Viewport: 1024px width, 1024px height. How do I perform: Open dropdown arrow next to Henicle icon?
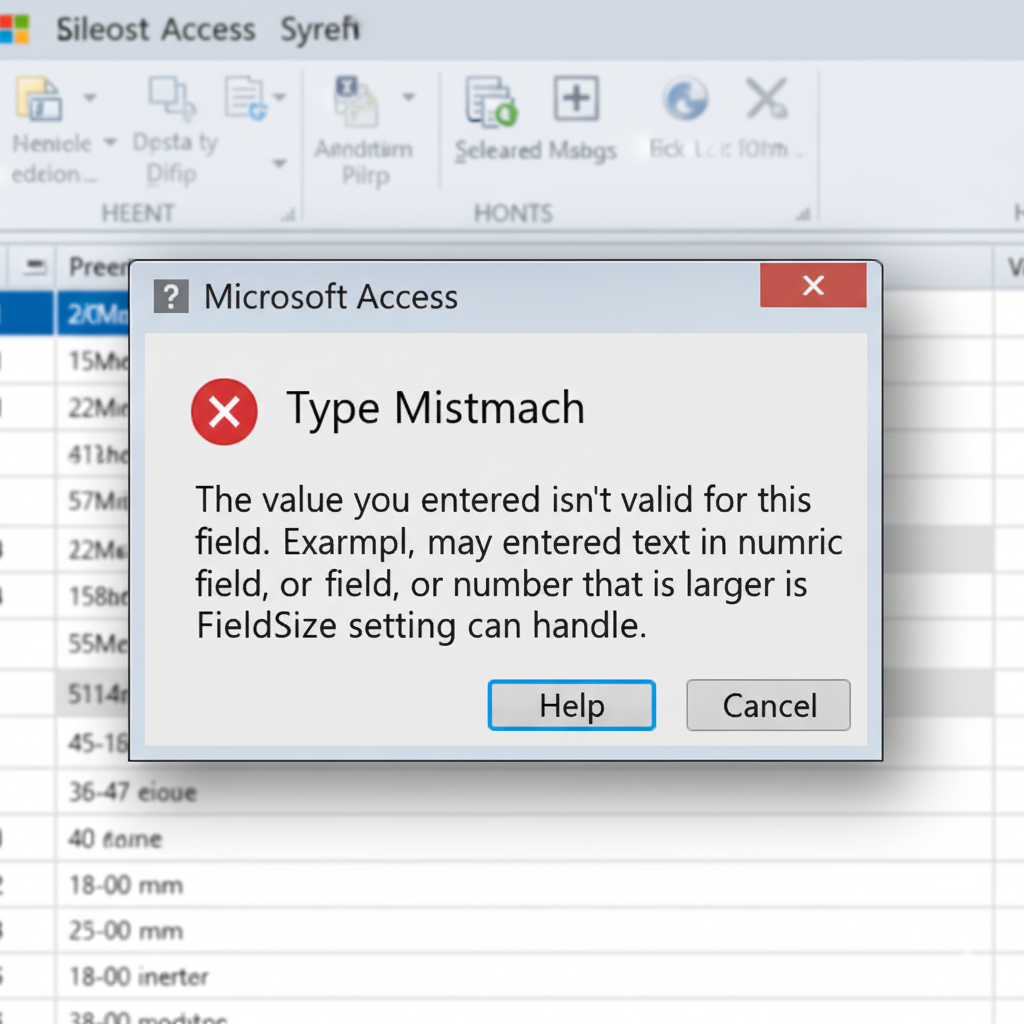89,98
